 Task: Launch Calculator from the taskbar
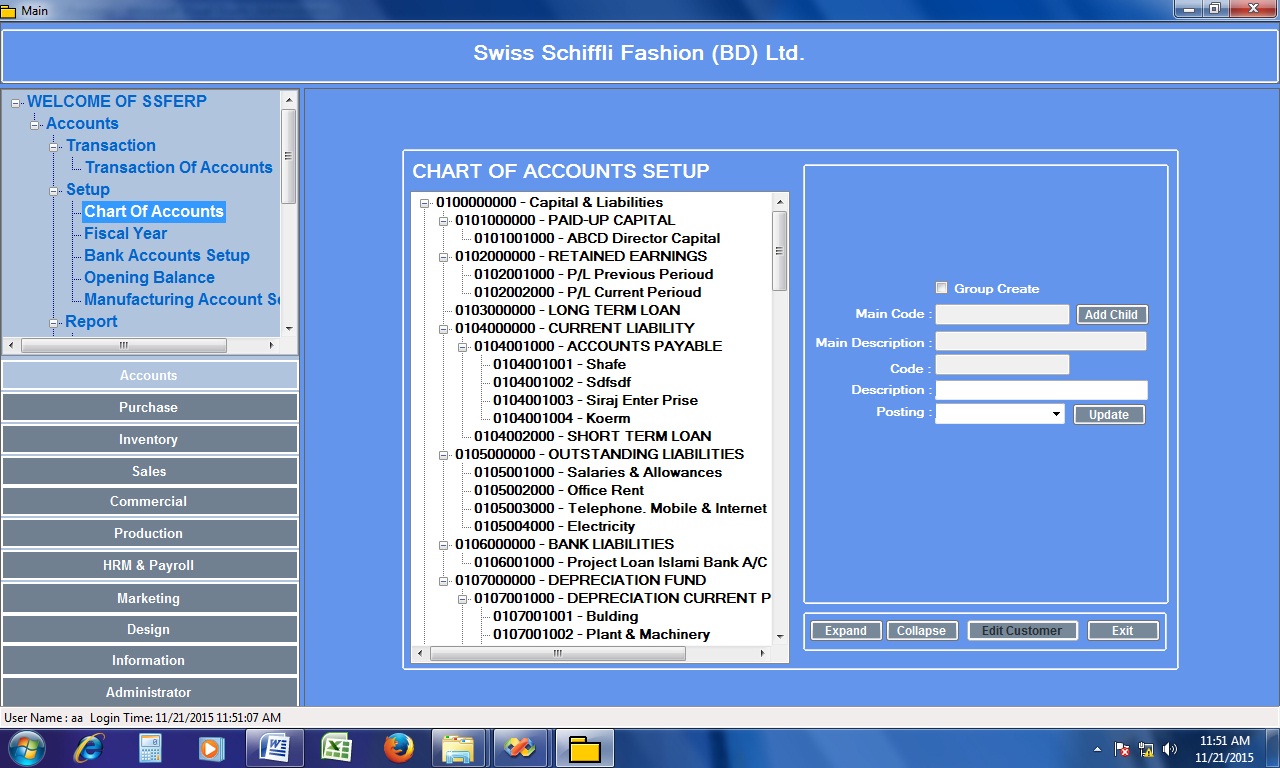coord(150,748)
